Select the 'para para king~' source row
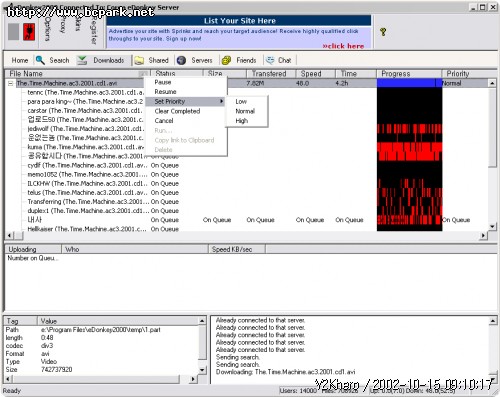This screenshot has width=500, height=397. pos(85,101)
